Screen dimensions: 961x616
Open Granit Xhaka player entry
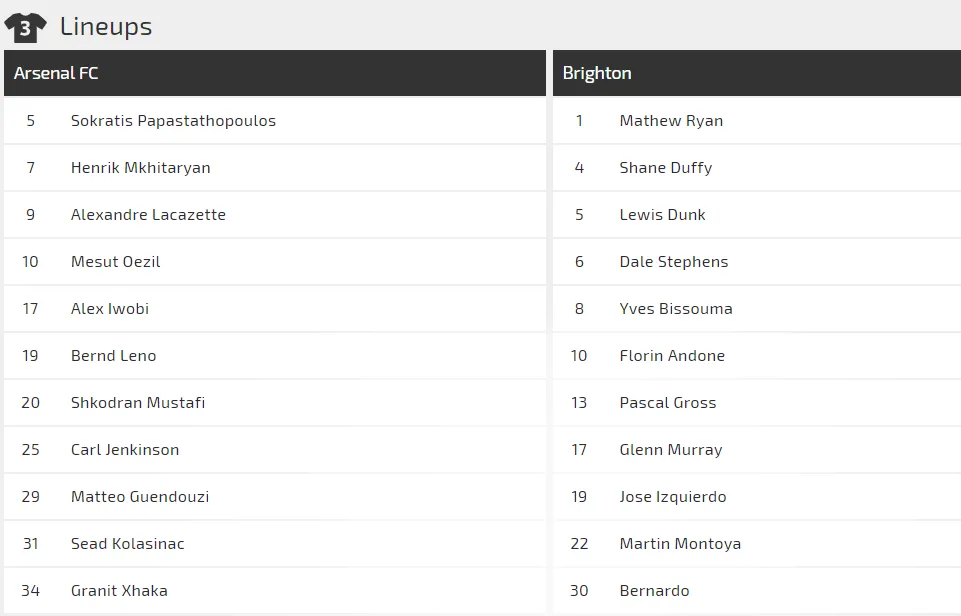point(119,591)
